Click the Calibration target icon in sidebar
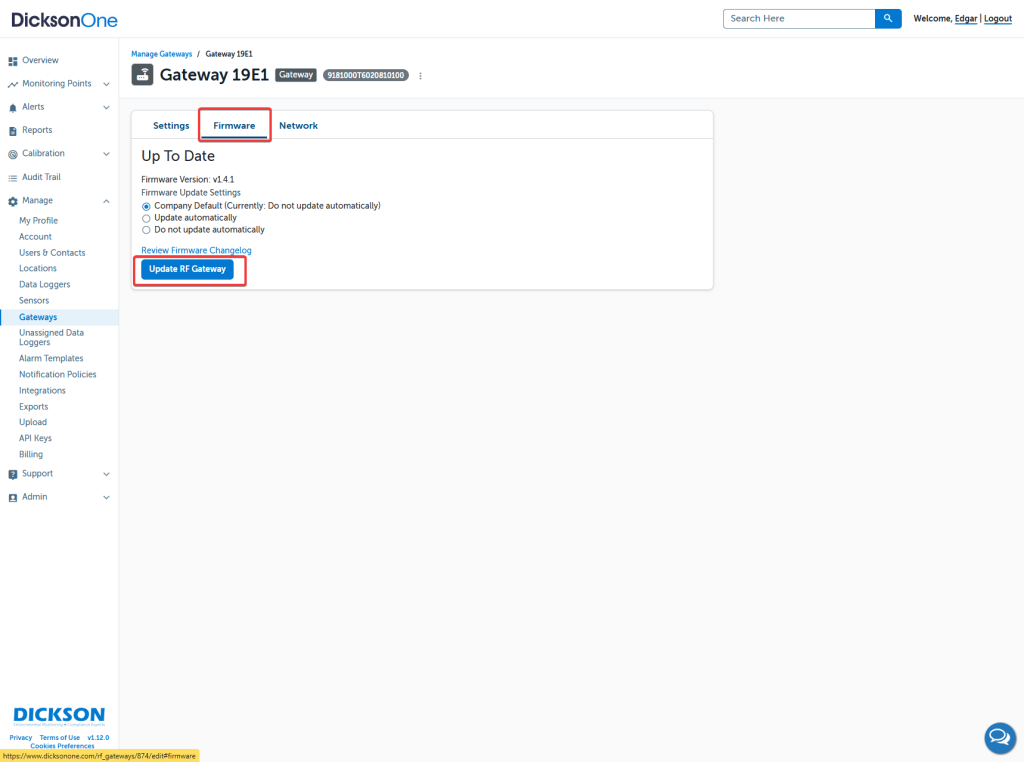 pos(13,154)
